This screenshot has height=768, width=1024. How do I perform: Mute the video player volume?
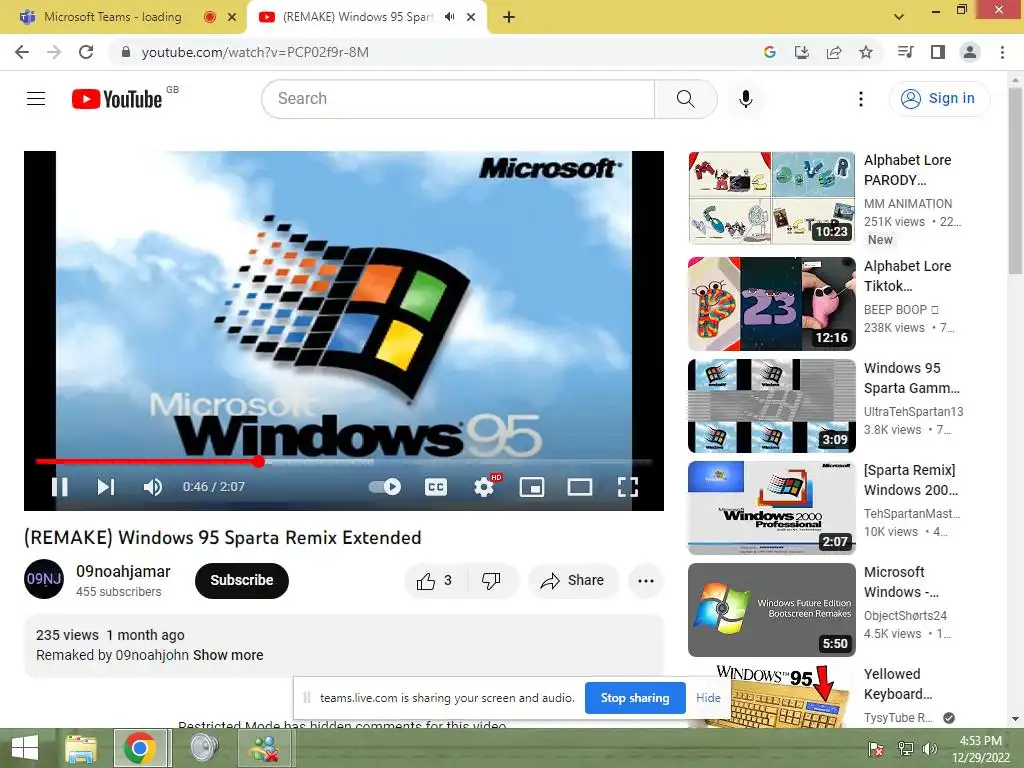153,487
